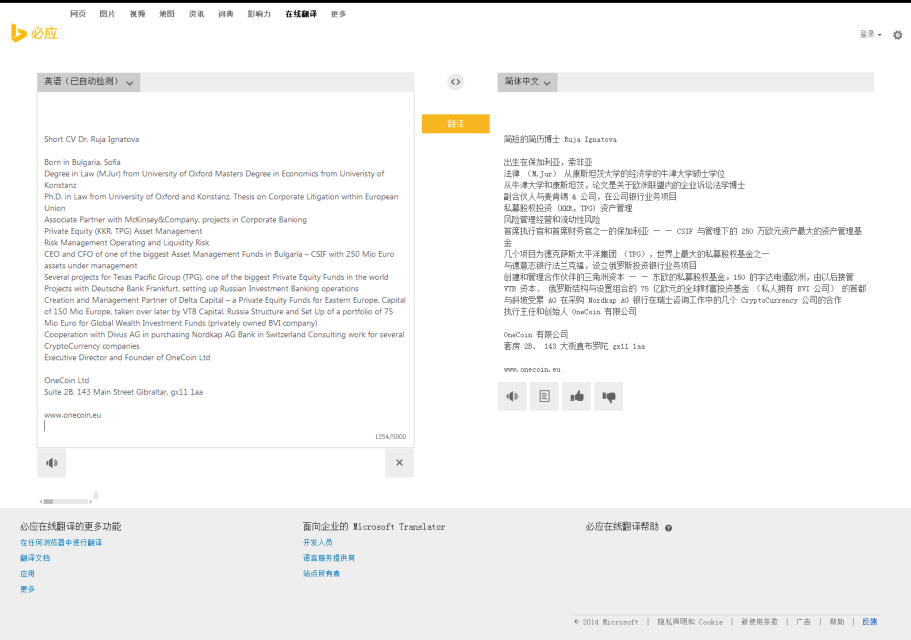Rate the translation with thumbs up
The image size is (911, 640).
(x=576, y=397)
